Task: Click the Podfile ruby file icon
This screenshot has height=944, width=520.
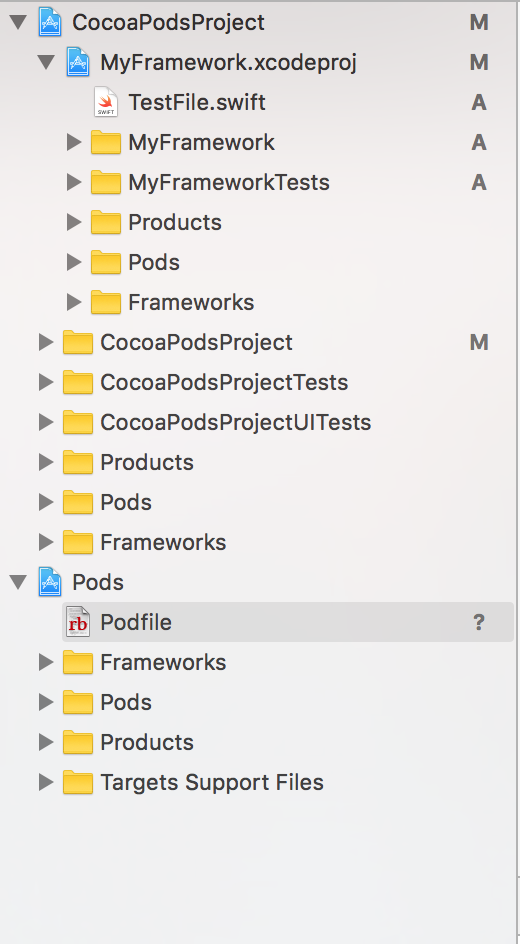Action: tap(78, 622)
